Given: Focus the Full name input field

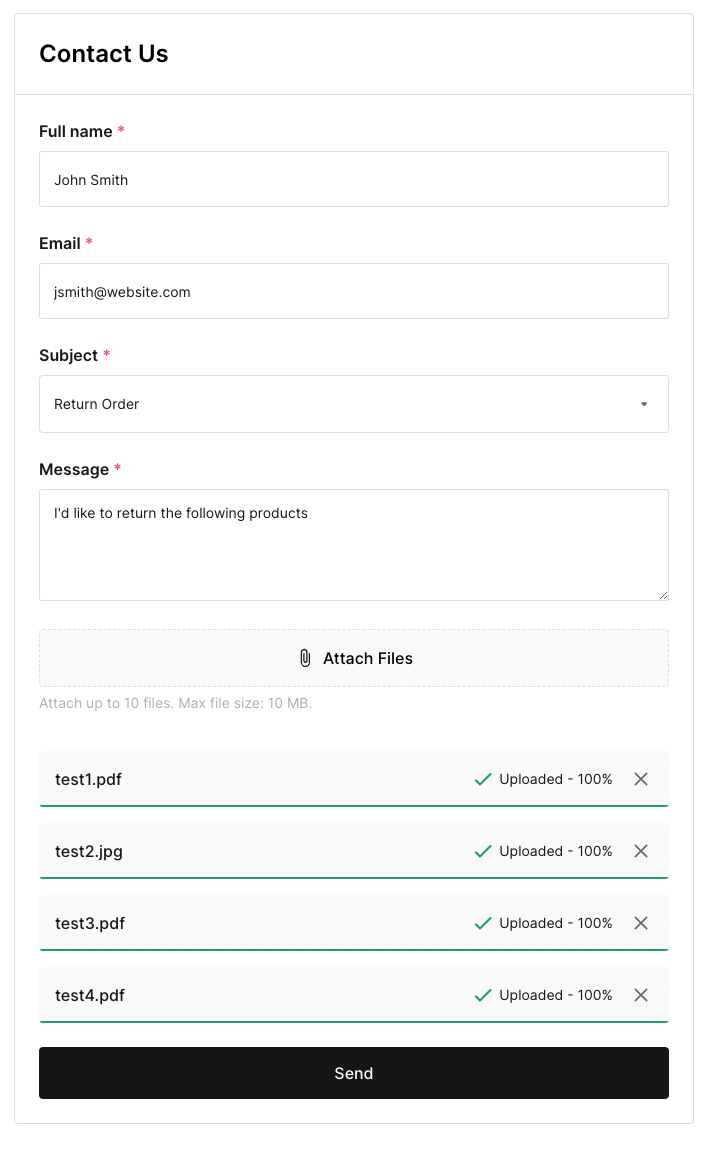Looking at the screenshot, I should tap(353, 180).
